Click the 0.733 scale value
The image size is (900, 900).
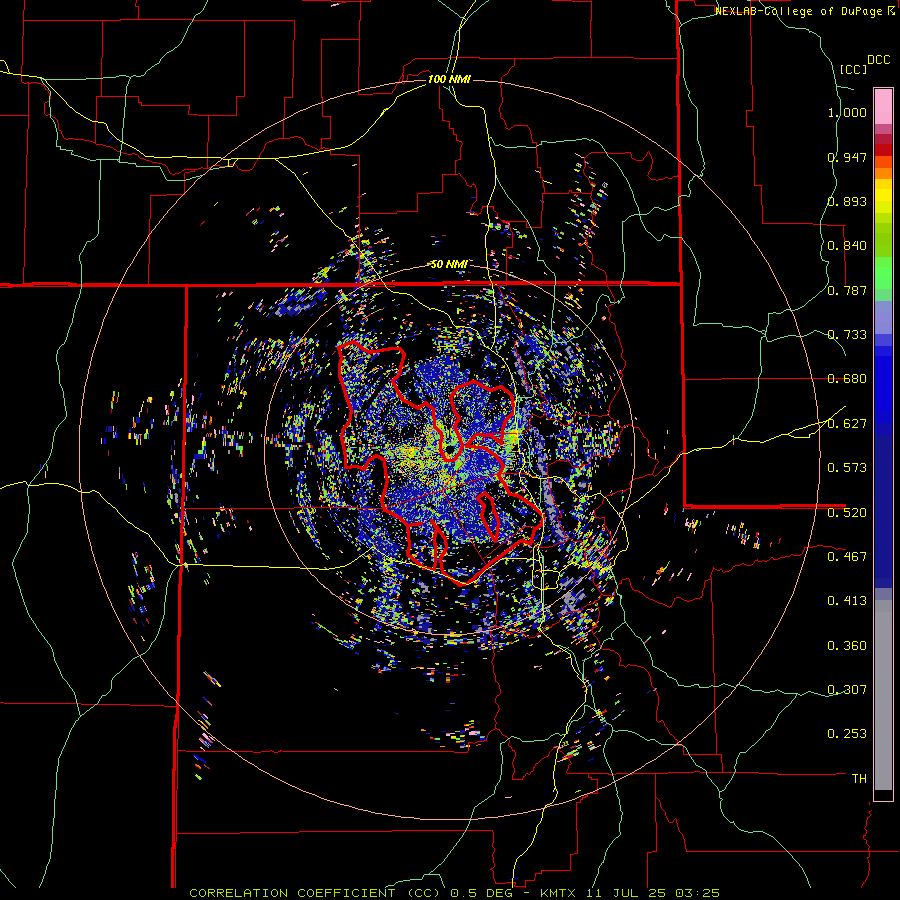(x=847, y=334)
